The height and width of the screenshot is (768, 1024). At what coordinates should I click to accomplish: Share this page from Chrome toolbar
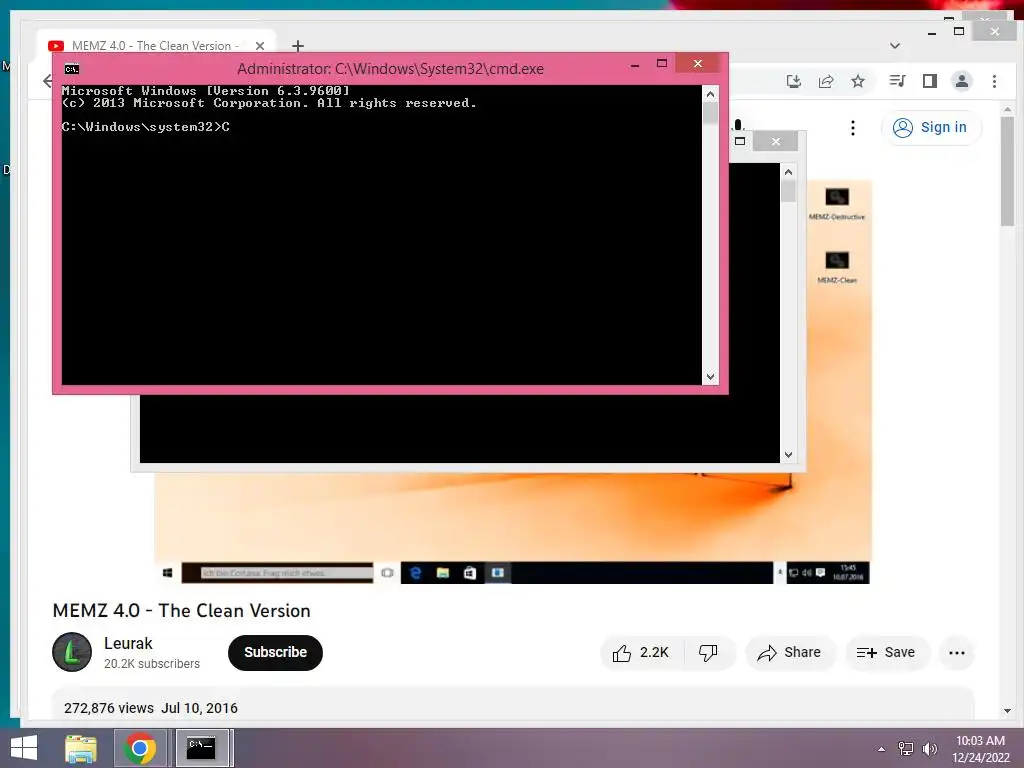point(825,81)
